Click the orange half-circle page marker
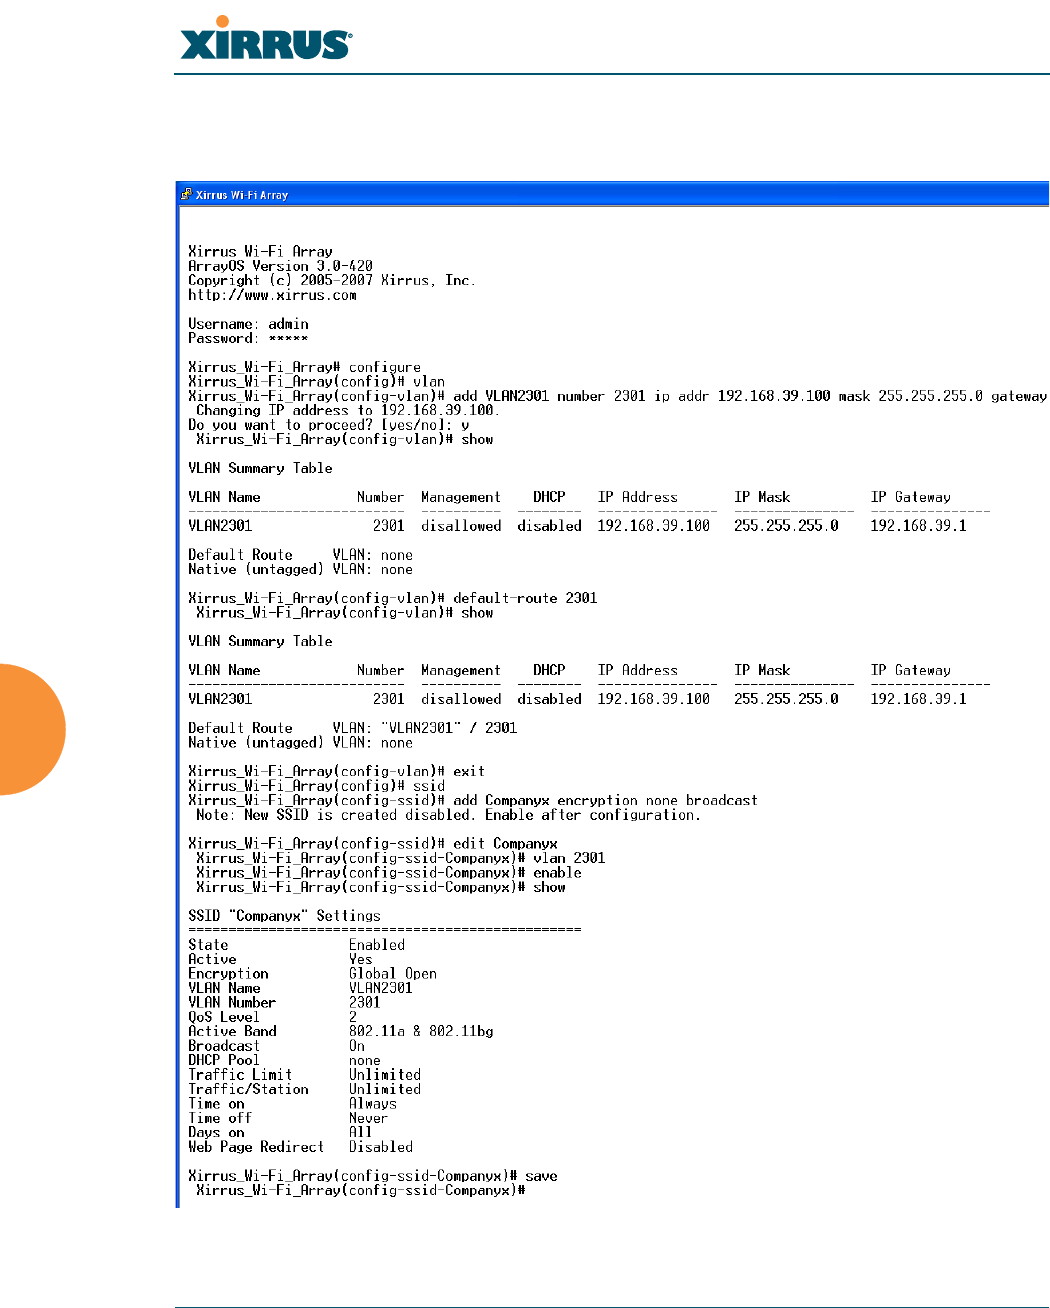1050x1308 pixels. point(32,729)
